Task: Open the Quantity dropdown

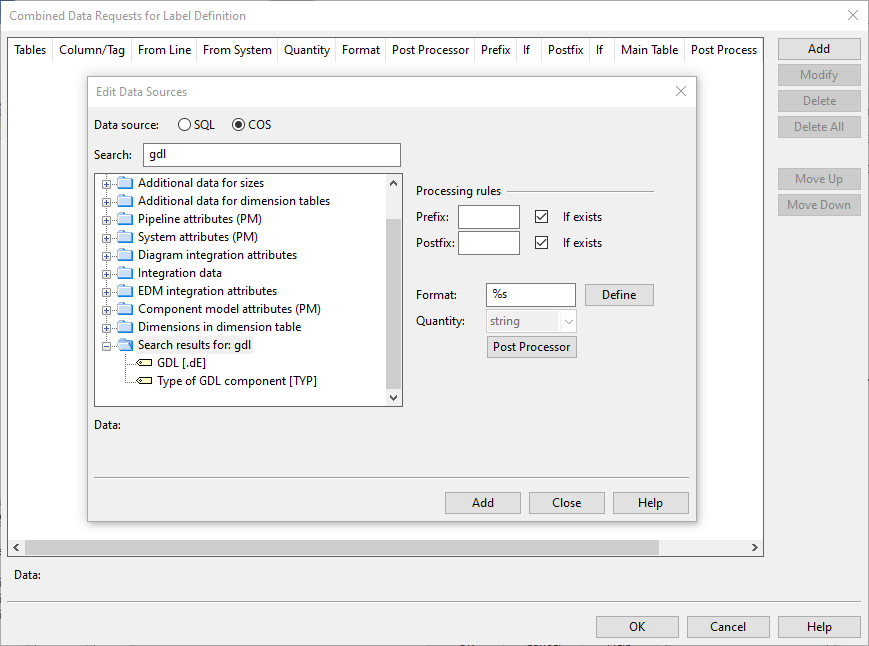Action: click(x=568, y=321)
